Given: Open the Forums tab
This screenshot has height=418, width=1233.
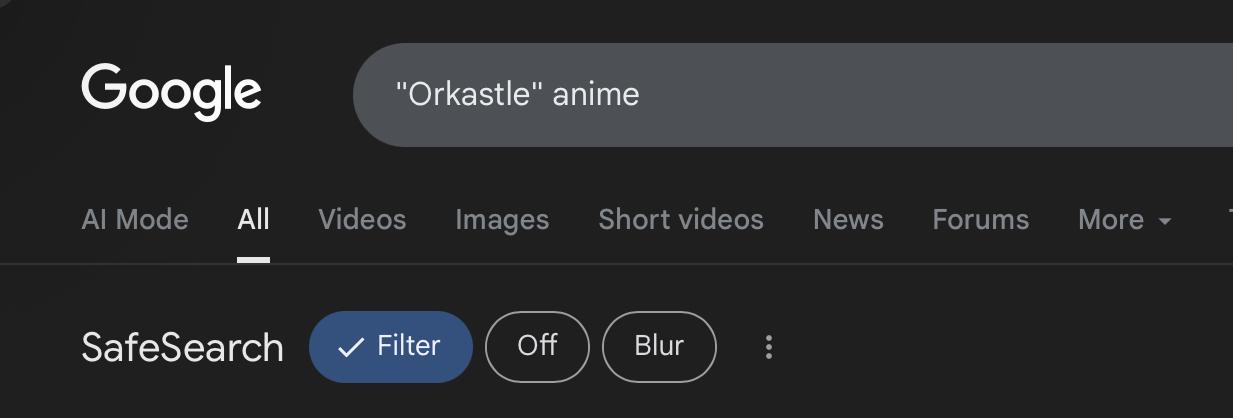Looking at the screenshot, I should [x=980, y=220].
